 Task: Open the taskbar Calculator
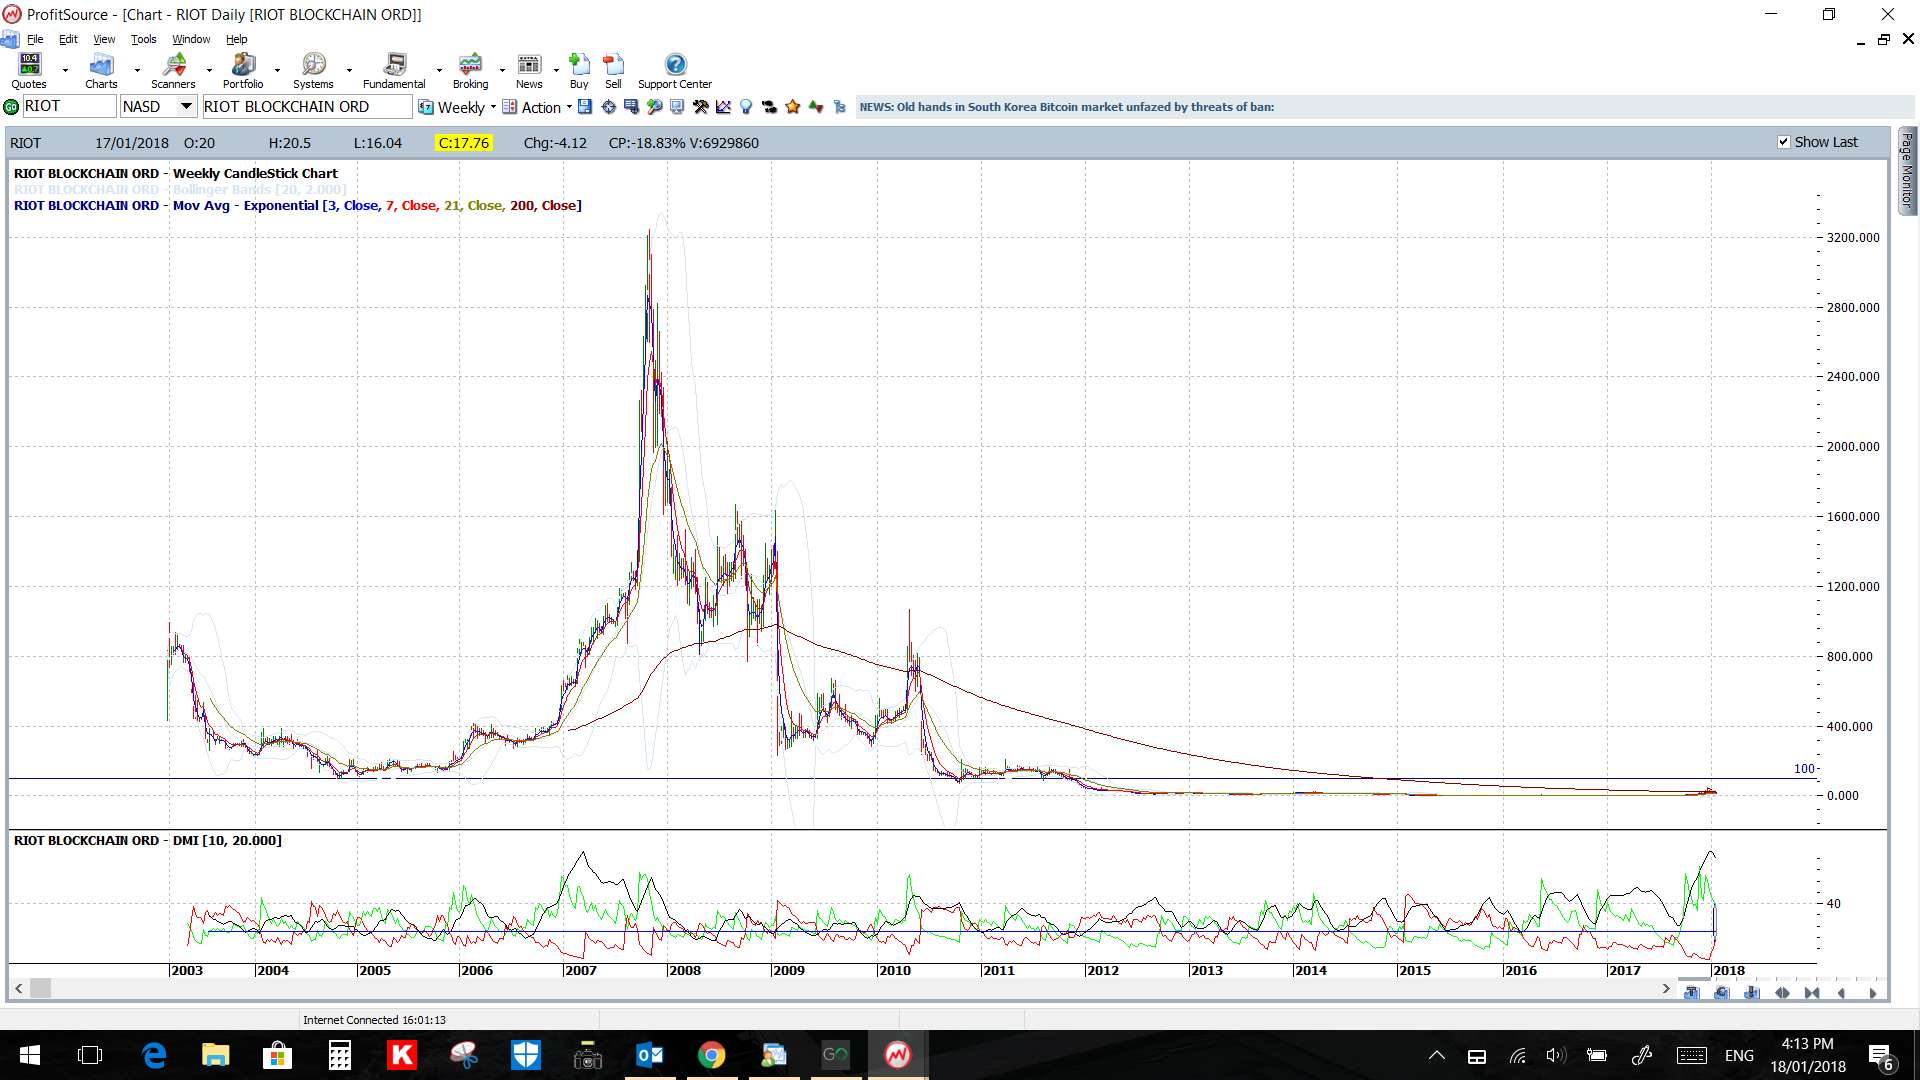339,1055
